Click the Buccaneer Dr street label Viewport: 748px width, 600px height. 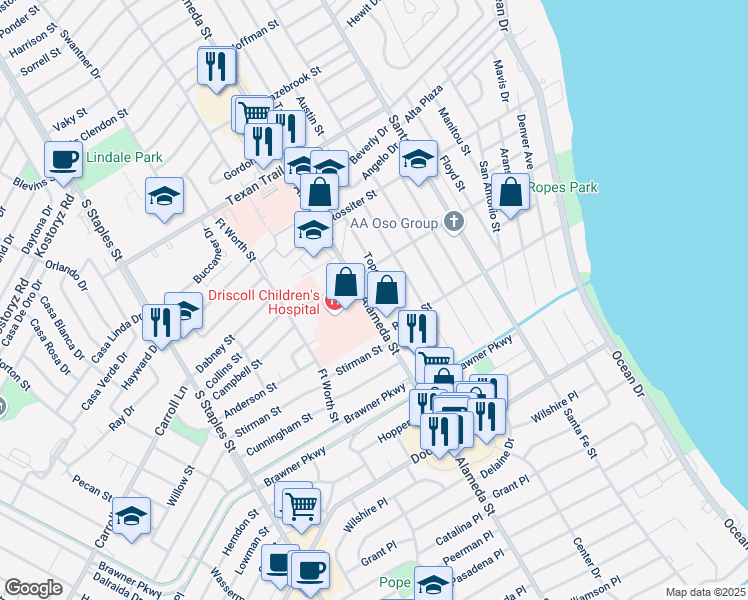[x=208, y=255]
